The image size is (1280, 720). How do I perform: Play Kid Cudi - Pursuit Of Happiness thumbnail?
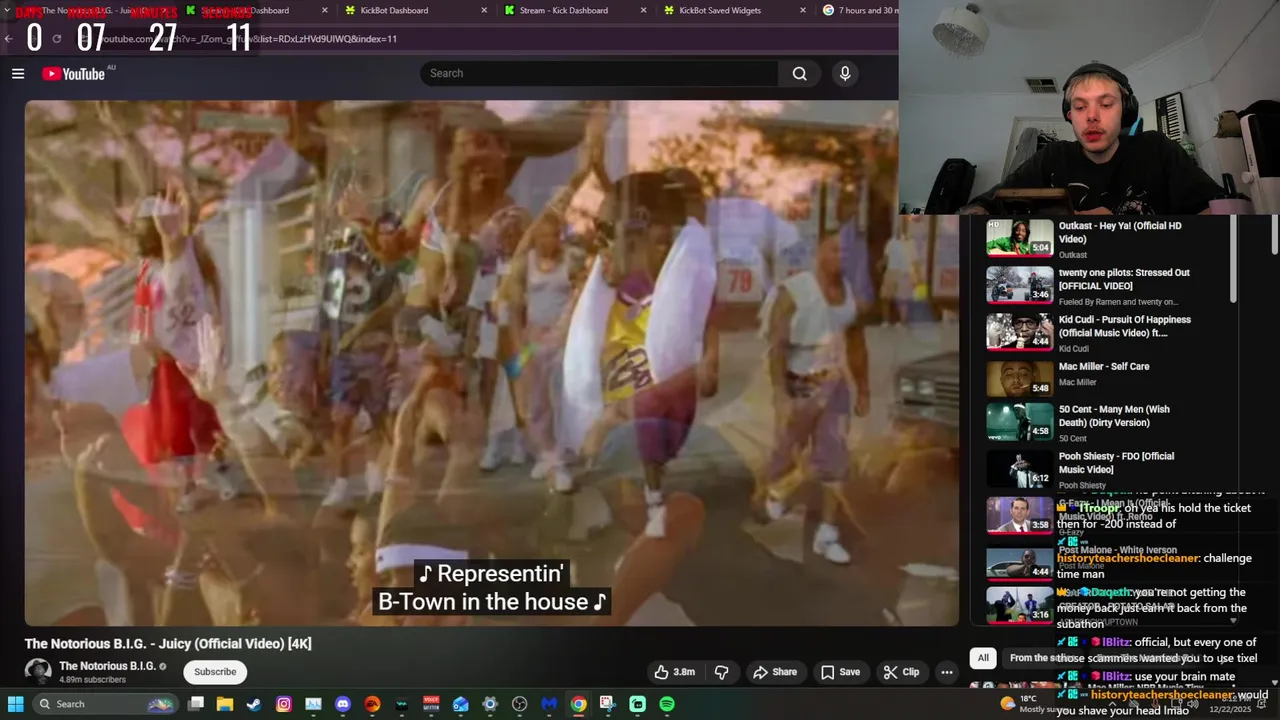click(x=1020, y=332)
